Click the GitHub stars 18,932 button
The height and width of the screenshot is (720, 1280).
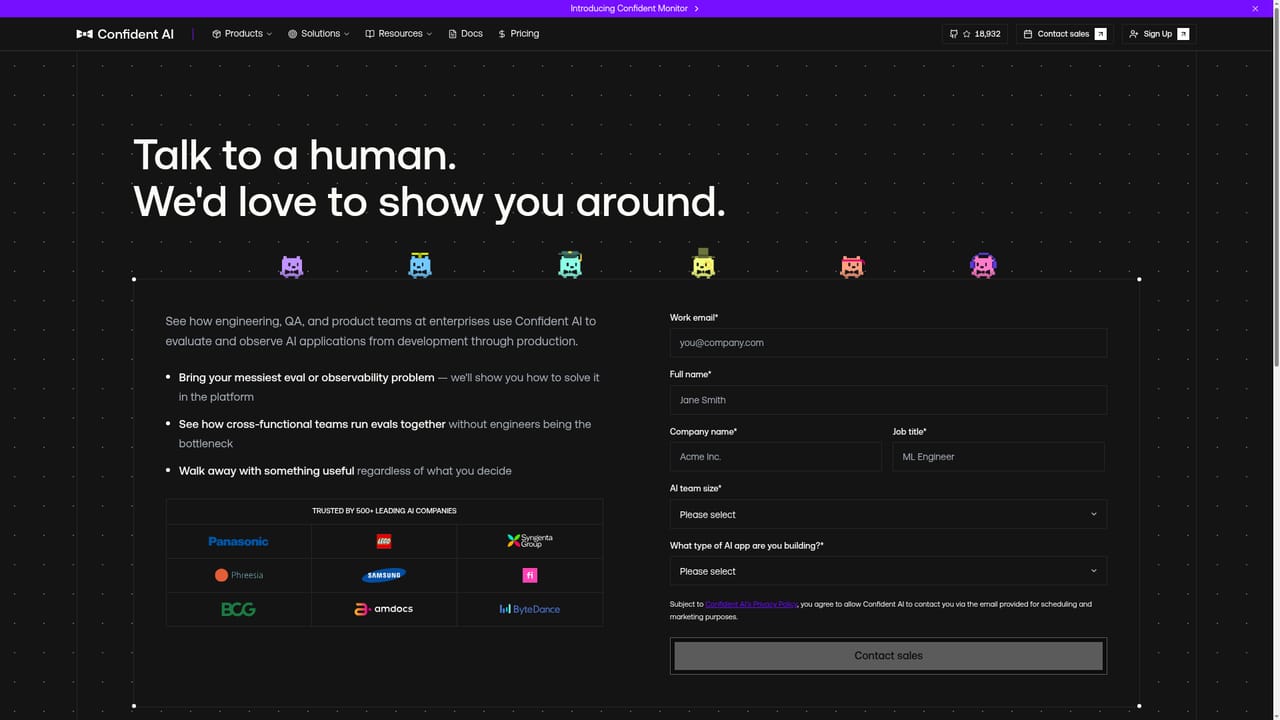coord(975,34)
